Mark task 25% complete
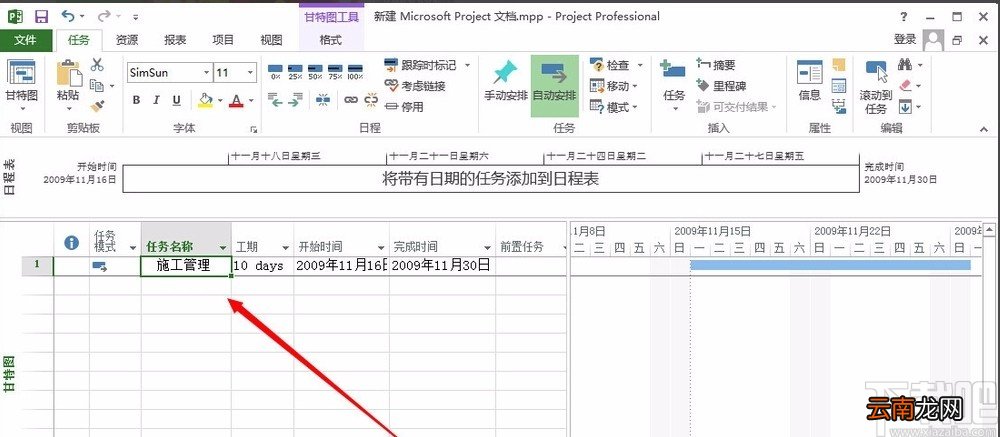The width and height of the screenshot is (1000, 437). click(295, 71)
